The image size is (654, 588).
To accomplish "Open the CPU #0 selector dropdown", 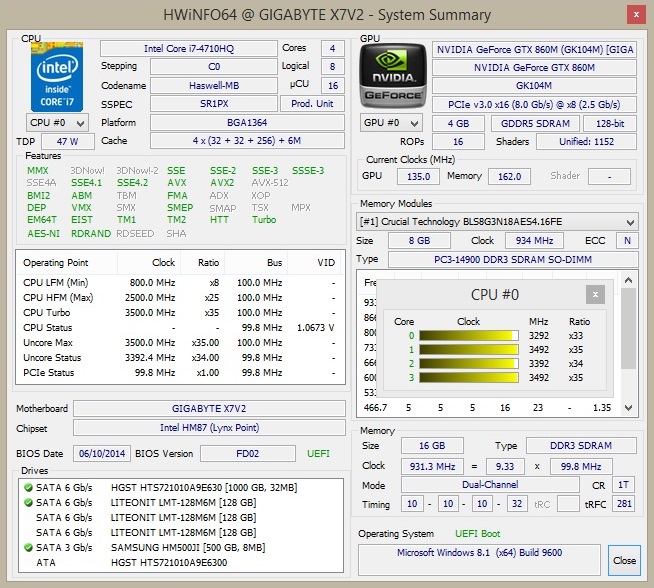I will tap(57, 123).
